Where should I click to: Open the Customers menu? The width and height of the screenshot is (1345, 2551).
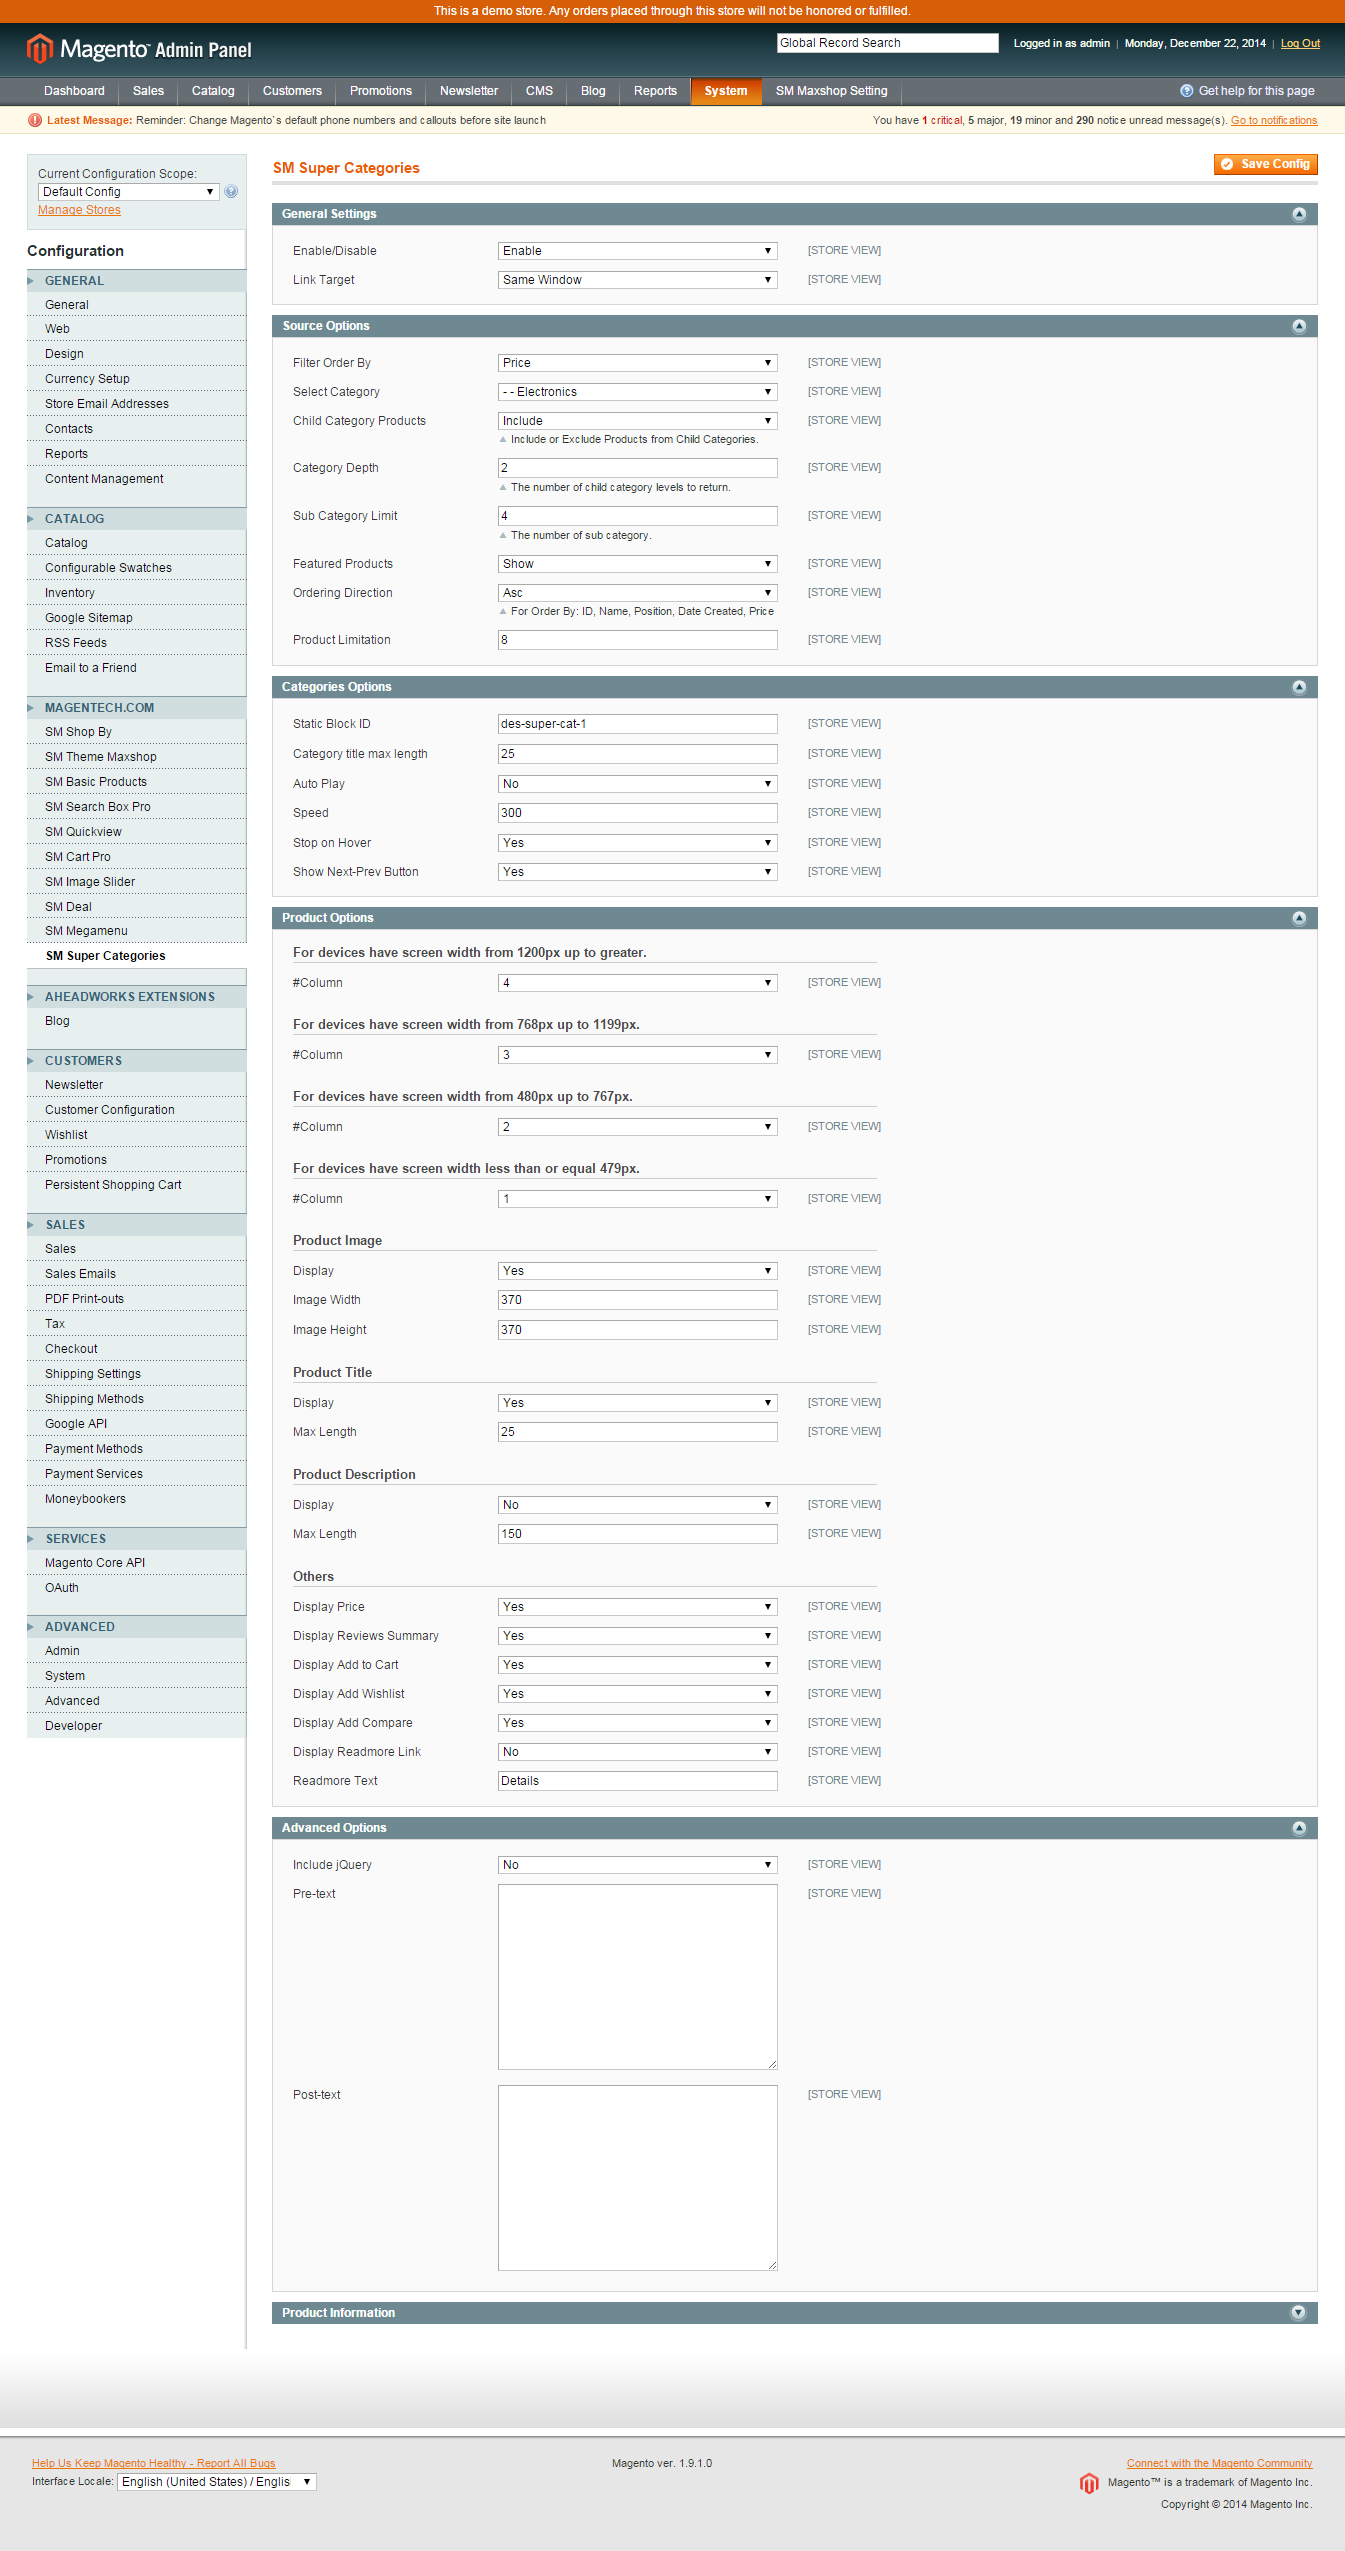click(292, 91)
